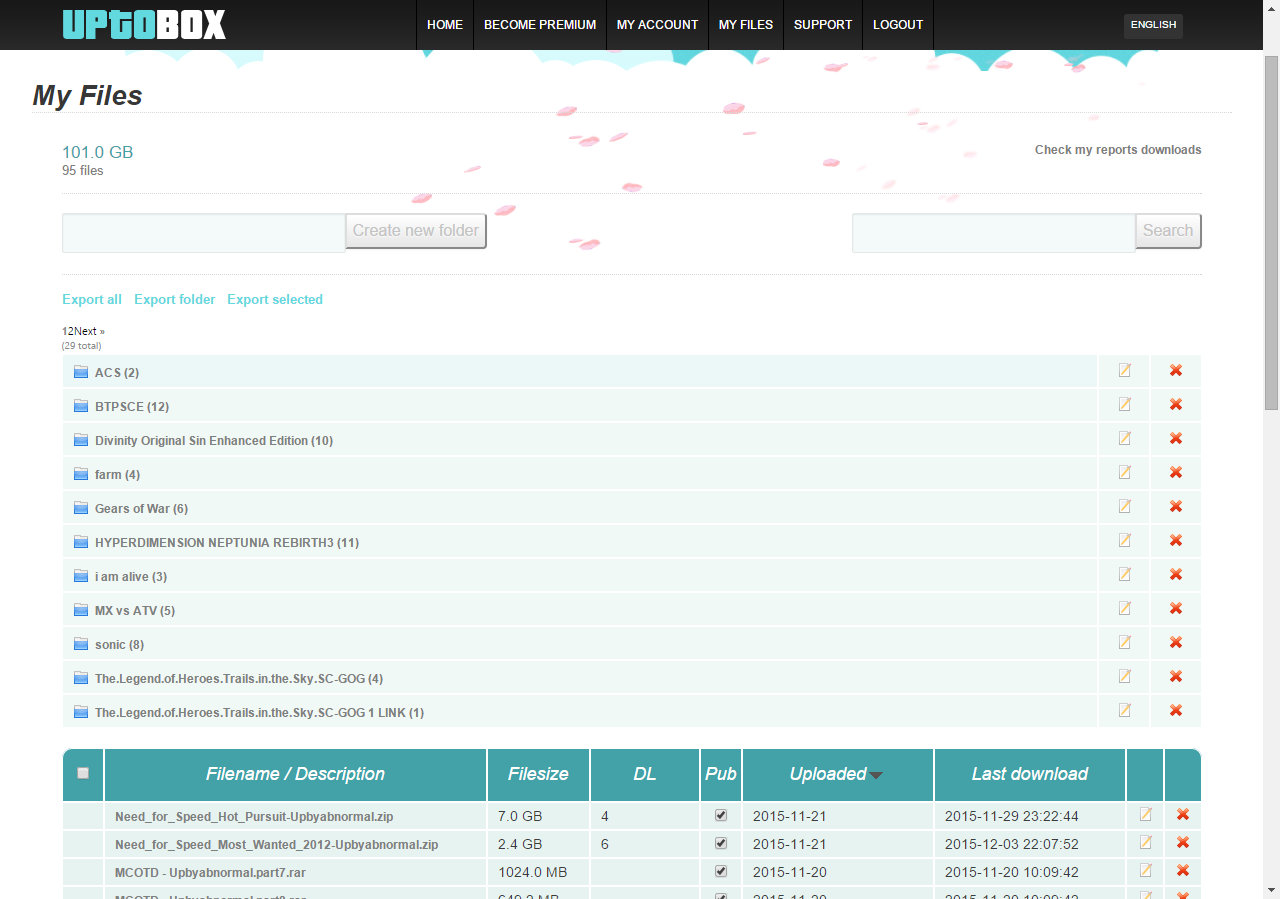The image size is (1280, 899).
Task: Sort the table by Filename / Description
Action: tap(295, 774)
